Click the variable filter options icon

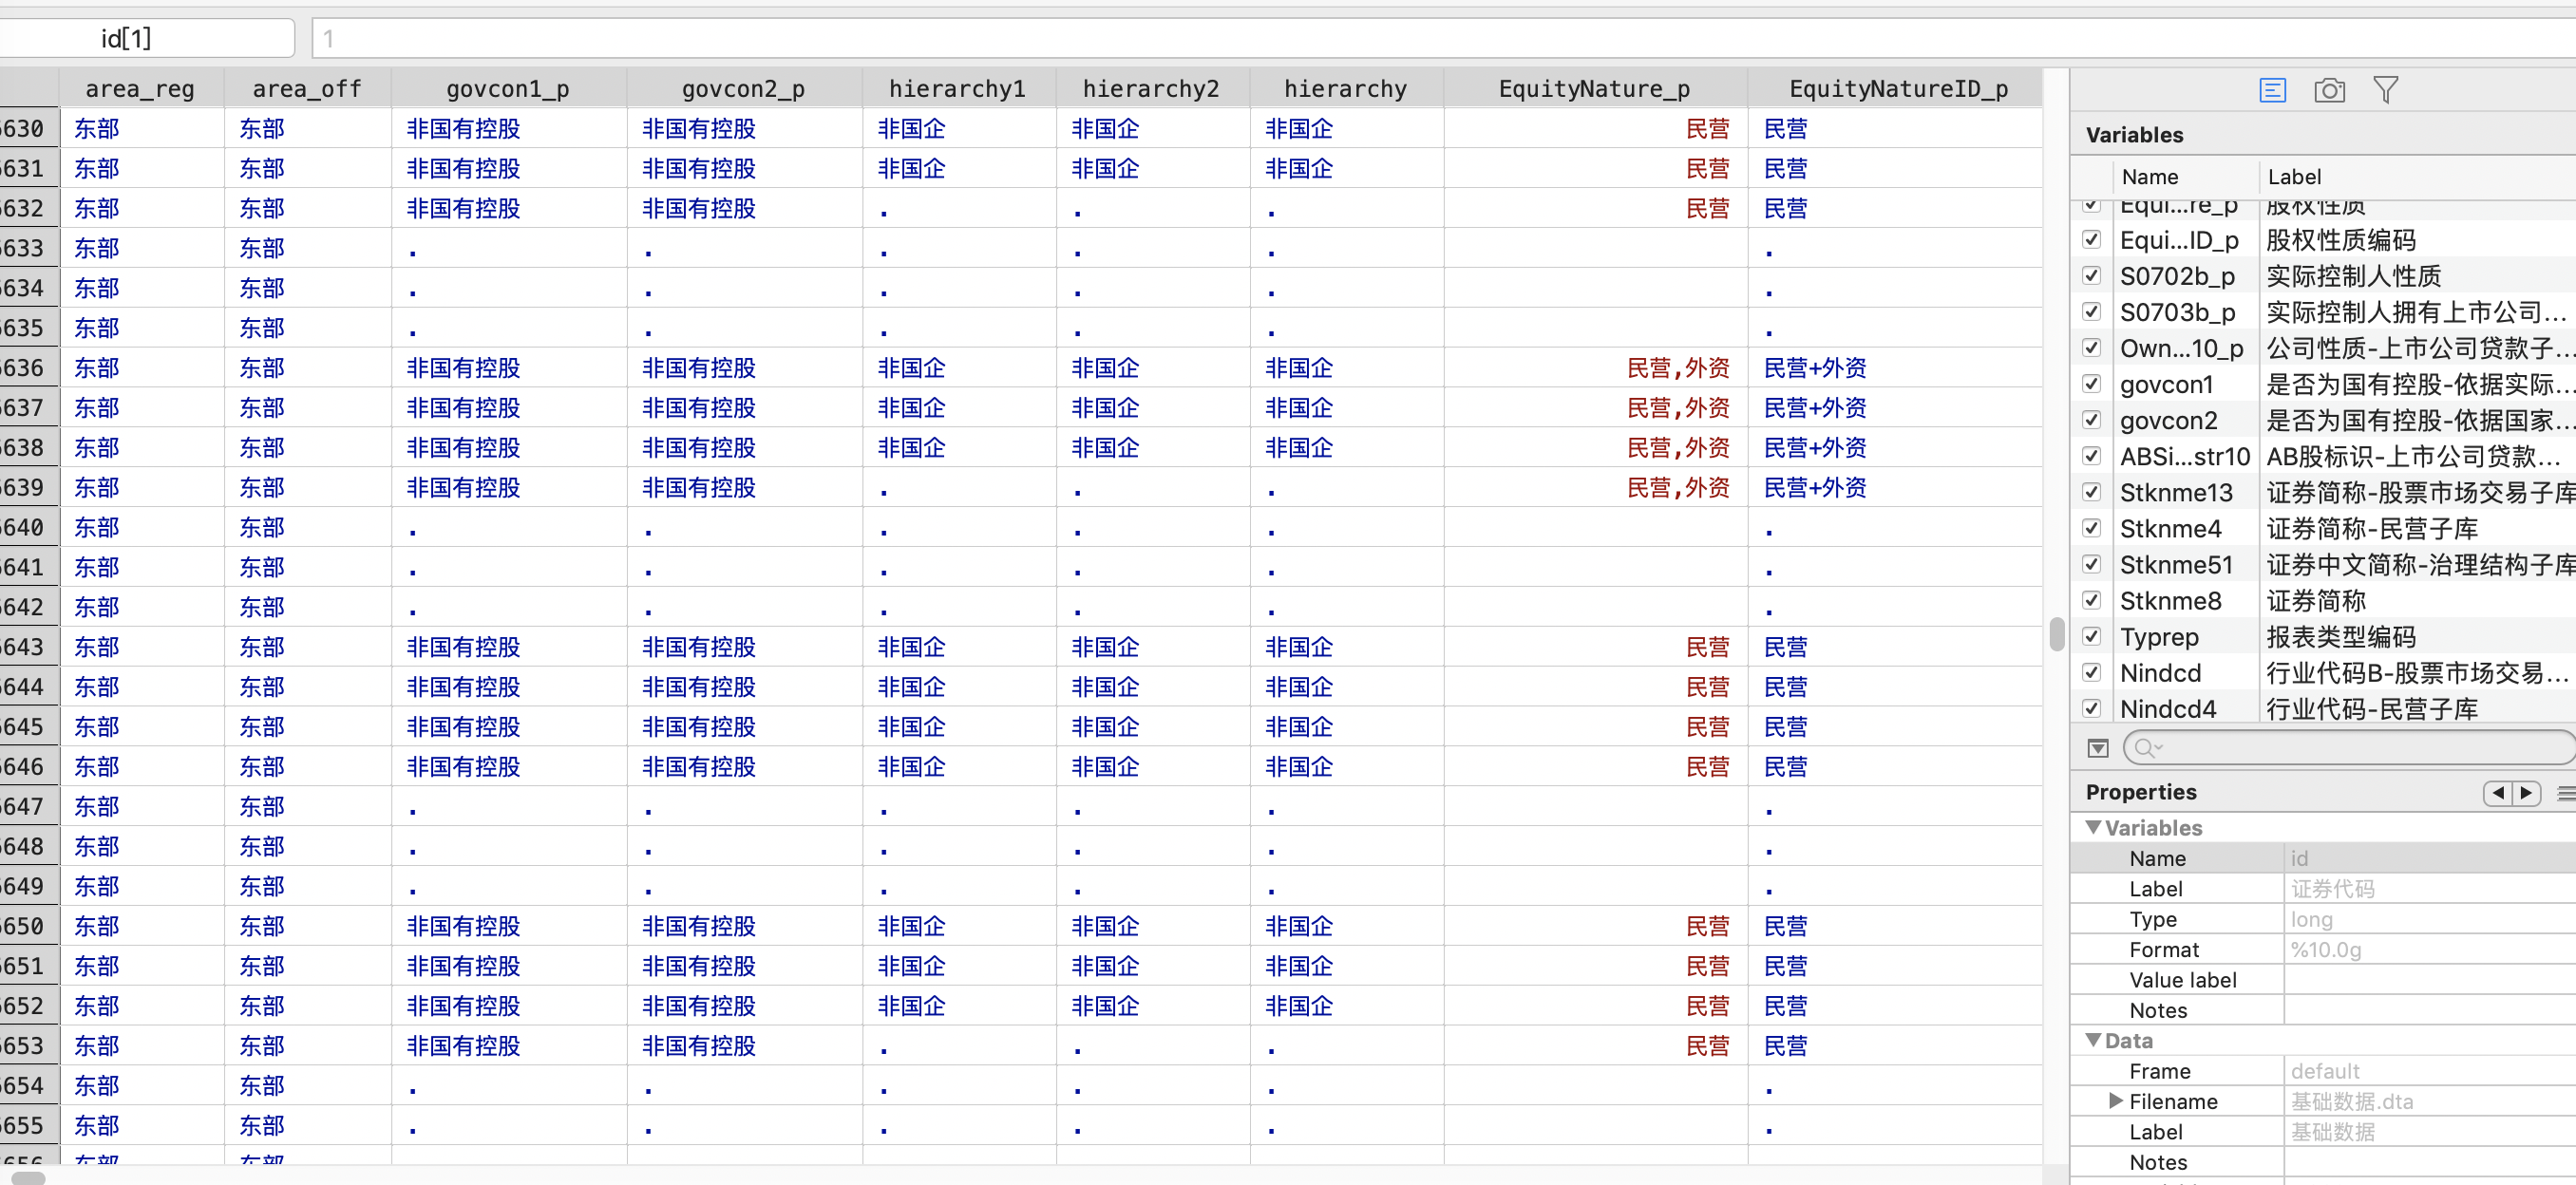click(x=2098, y=748)
